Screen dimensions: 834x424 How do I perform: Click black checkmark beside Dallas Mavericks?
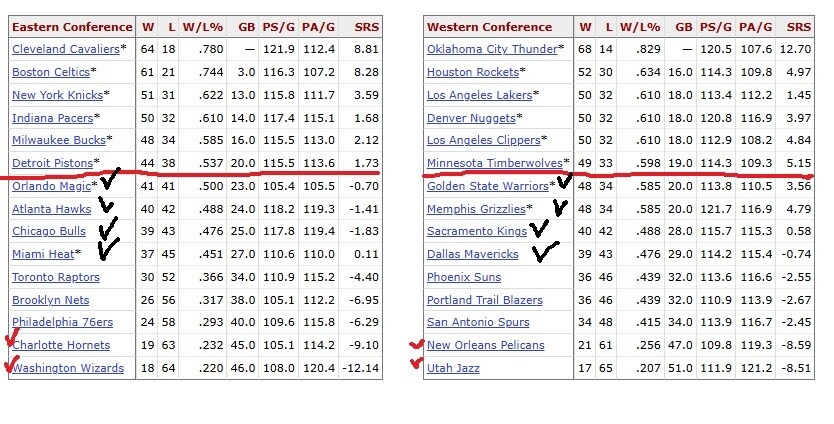(545, 252)
